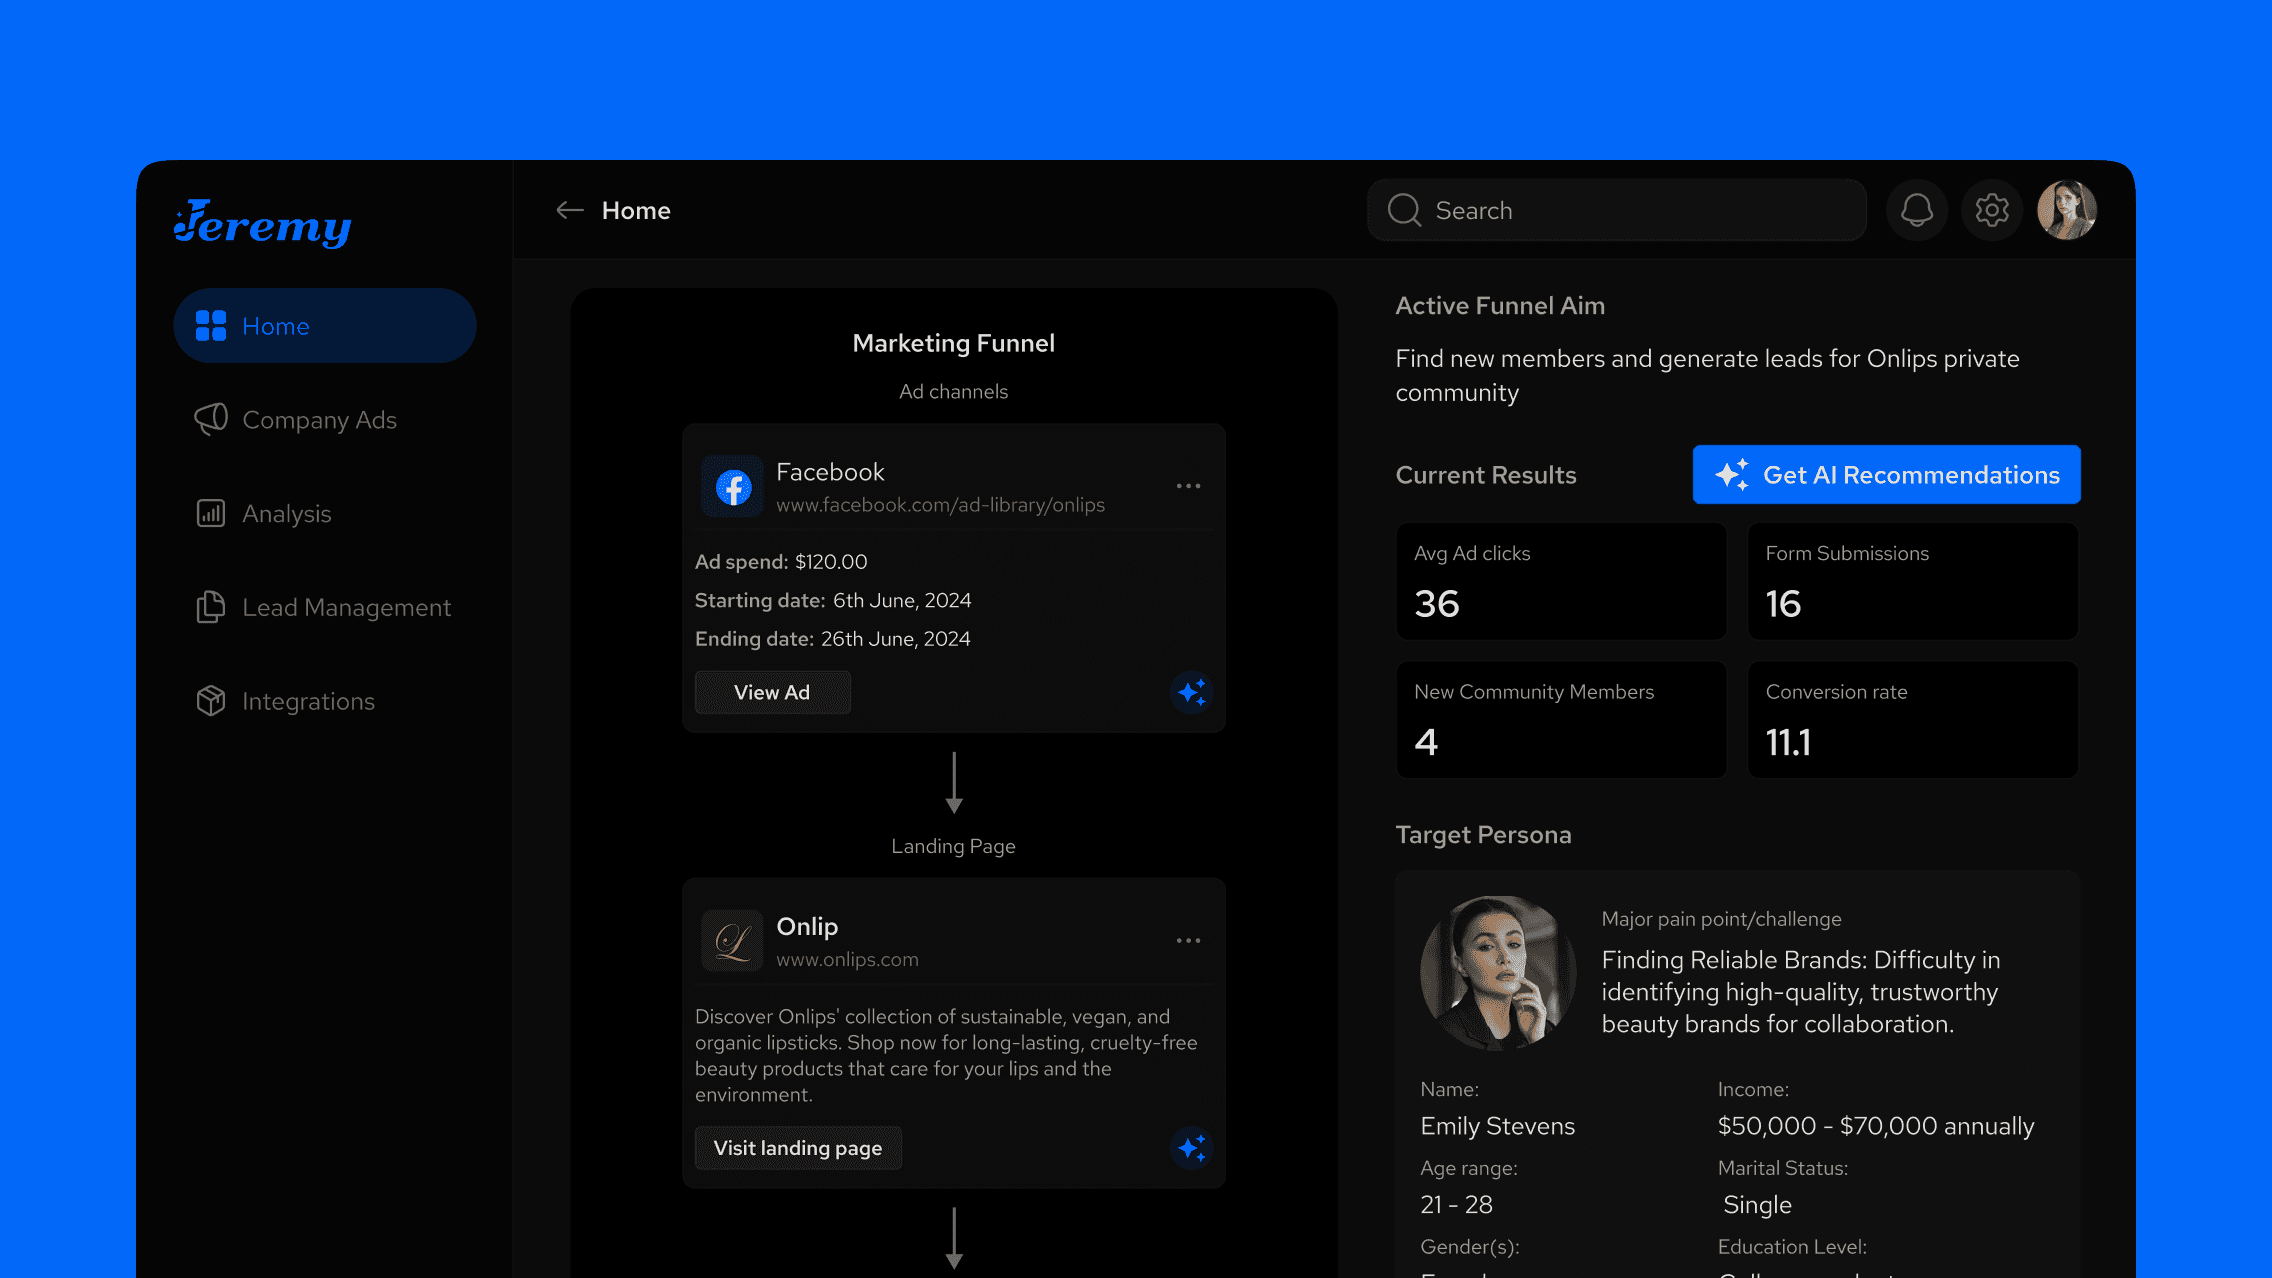
Task: Click the user profile avatar
Action: [x=2066, y=210]
